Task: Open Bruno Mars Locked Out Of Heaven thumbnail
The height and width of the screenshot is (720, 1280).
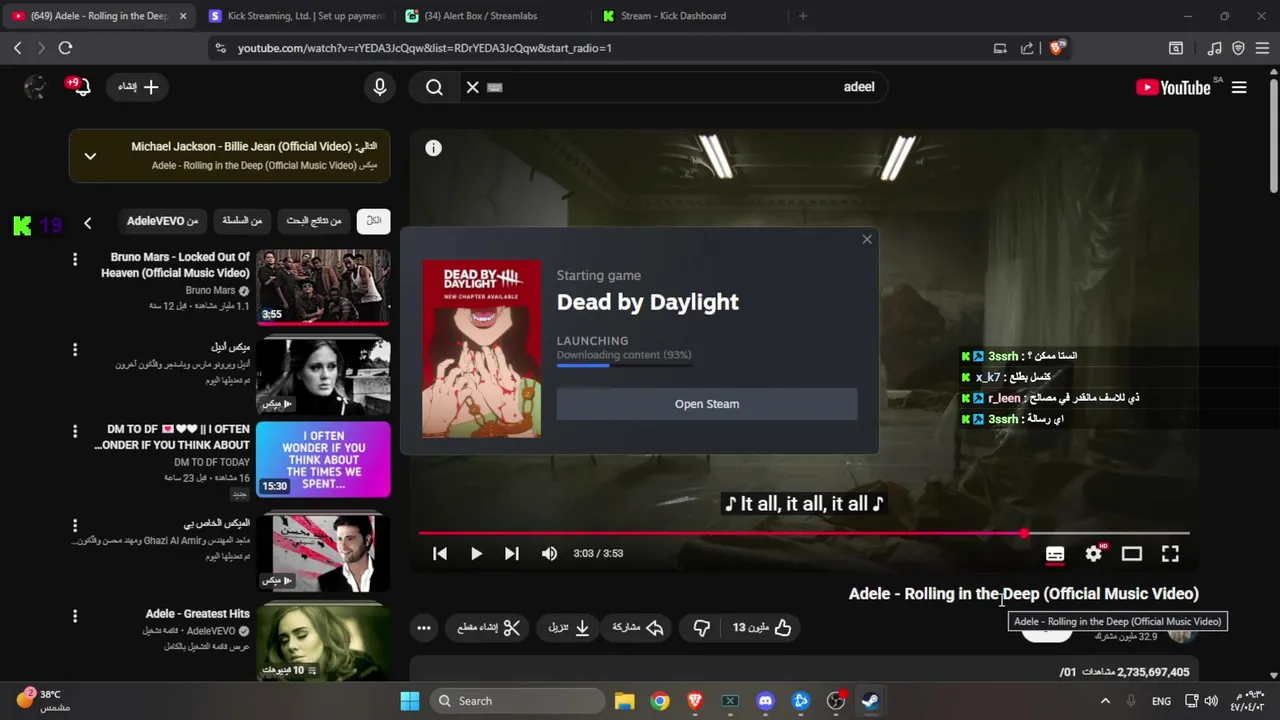Action: (323, 286)
